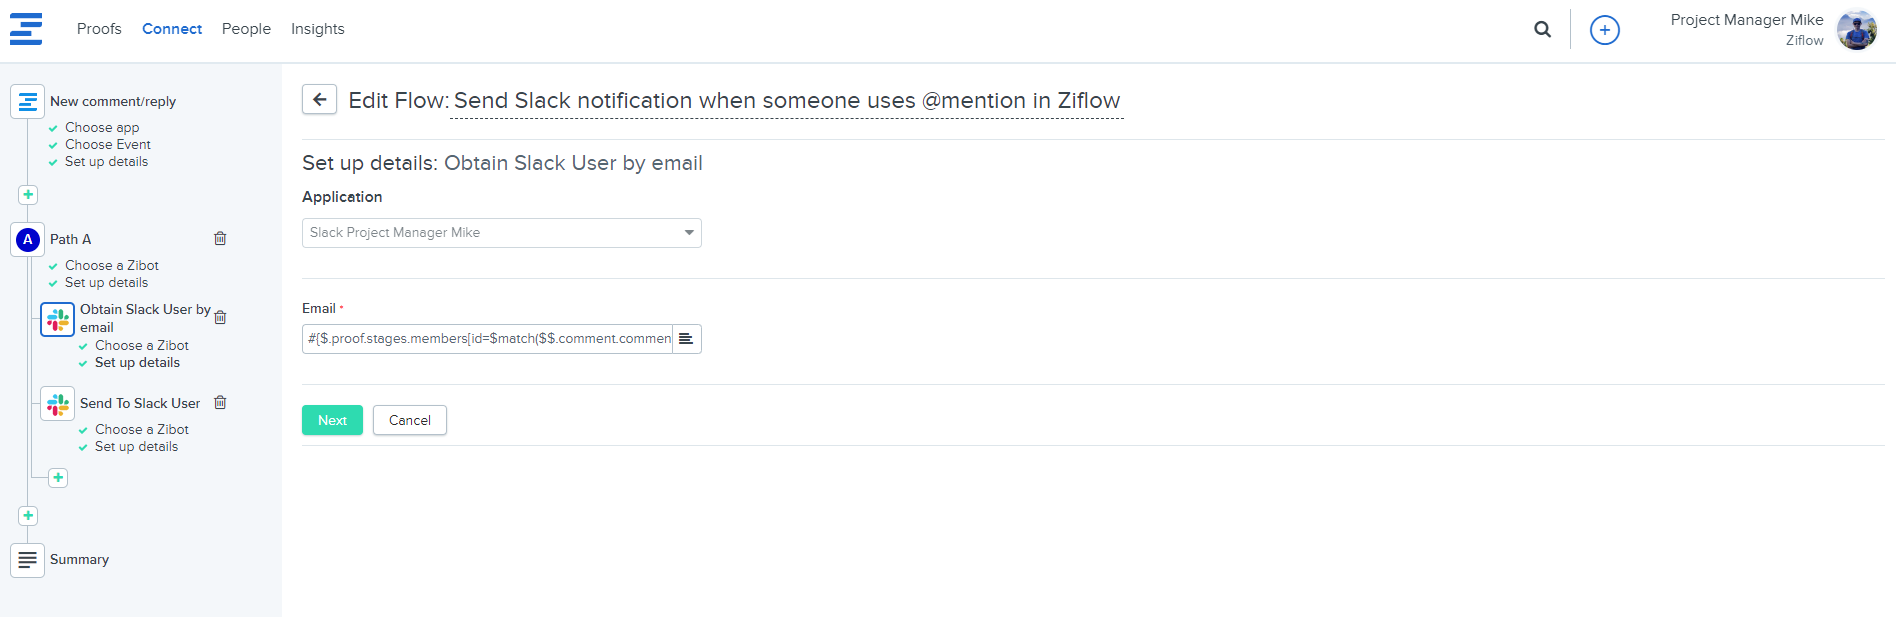
Task: Open the Email field template picker icon
Action: [x=686, y=339]
